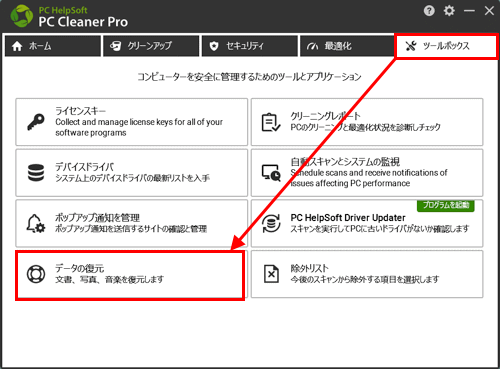The image size is (500, 369).
Task: Click the database stack icon for デバイスドライバ
Action: point(36,173)
